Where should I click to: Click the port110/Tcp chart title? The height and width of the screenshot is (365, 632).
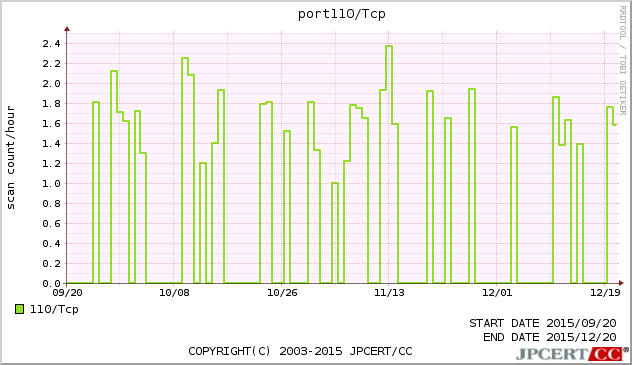coord(341,14)
